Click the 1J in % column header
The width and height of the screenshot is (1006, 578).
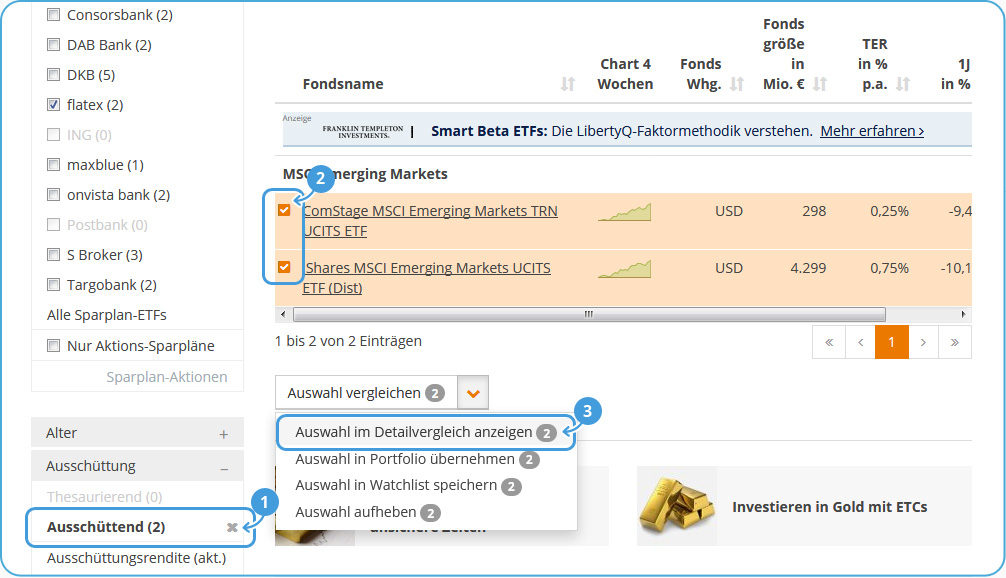955,74
